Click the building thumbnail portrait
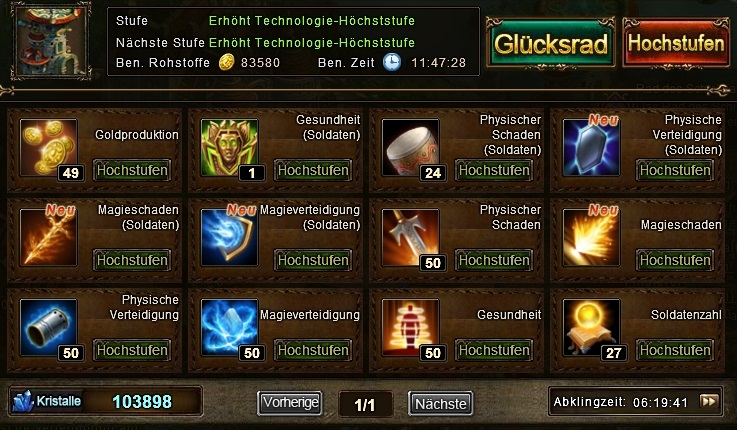 click(51, 41)
